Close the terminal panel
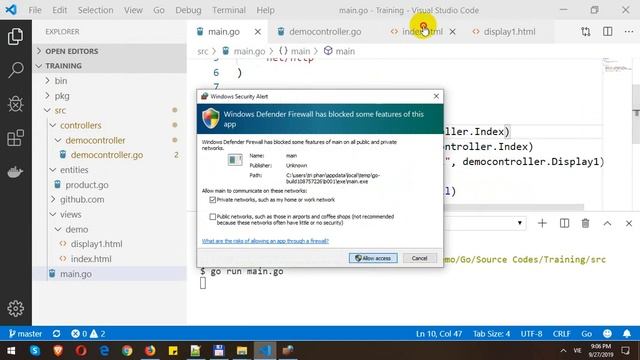The height and width of the screenshot is (360, 640). 629,223
